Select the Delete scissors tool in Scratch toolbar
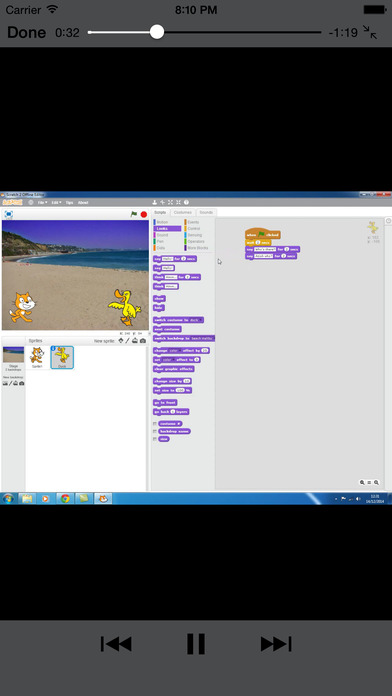 pyautogui.click(x=162, y=202)
